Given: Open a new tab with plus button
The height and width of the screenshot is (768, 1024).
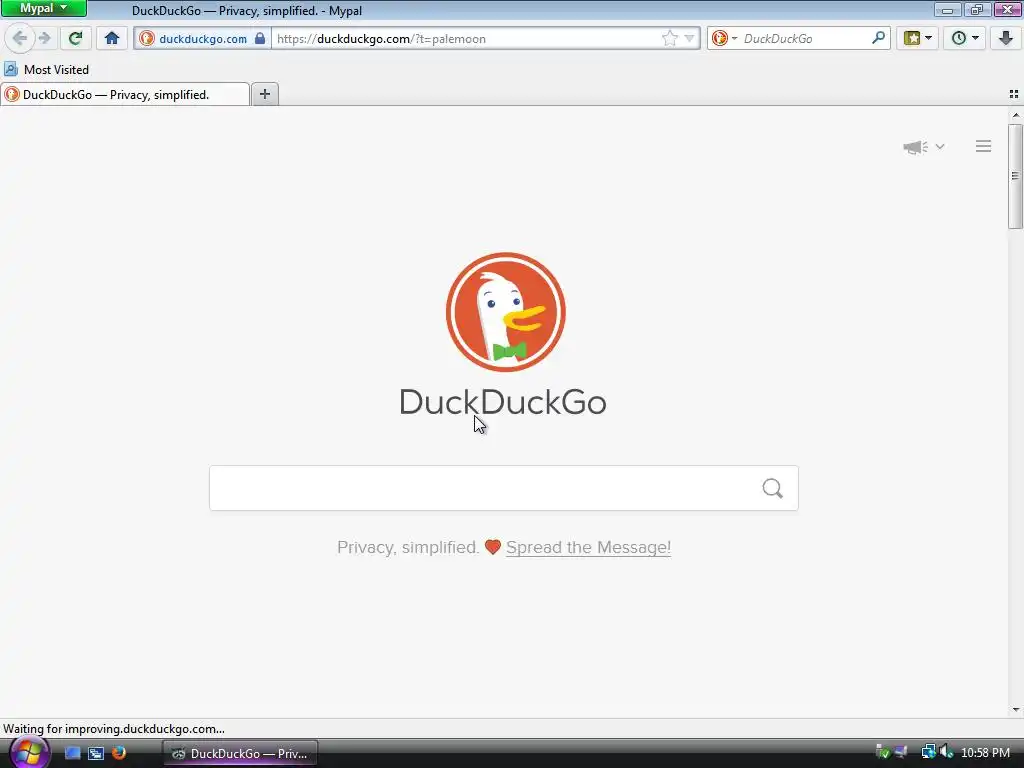Looking at the screenshot, I should [x=264, y=94].
